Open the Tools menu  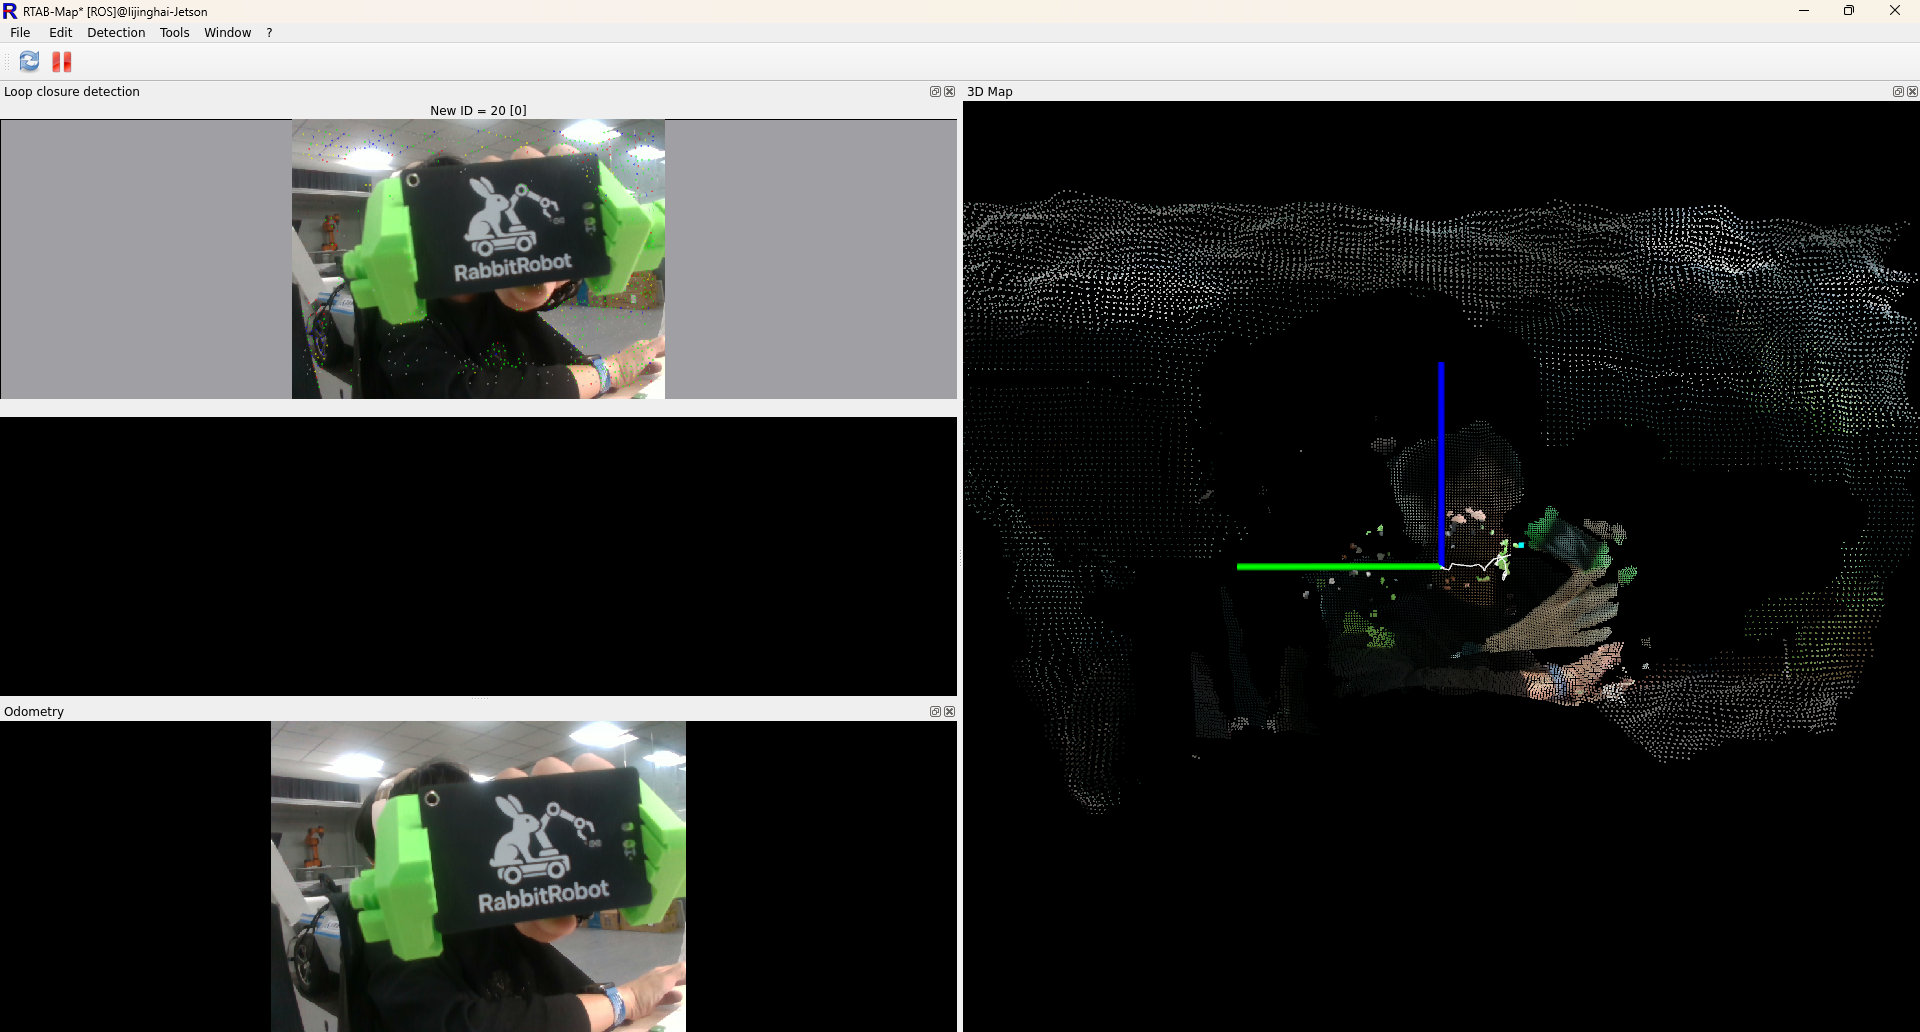174,33
